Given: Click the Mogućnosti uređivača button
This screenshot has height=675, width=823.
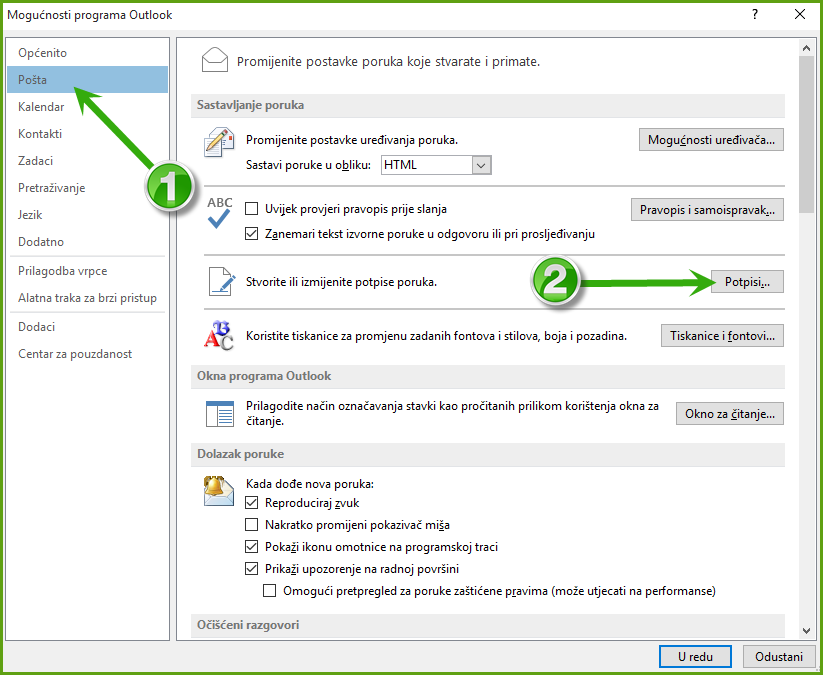Looking at the screenshot, I should (711, 140).
